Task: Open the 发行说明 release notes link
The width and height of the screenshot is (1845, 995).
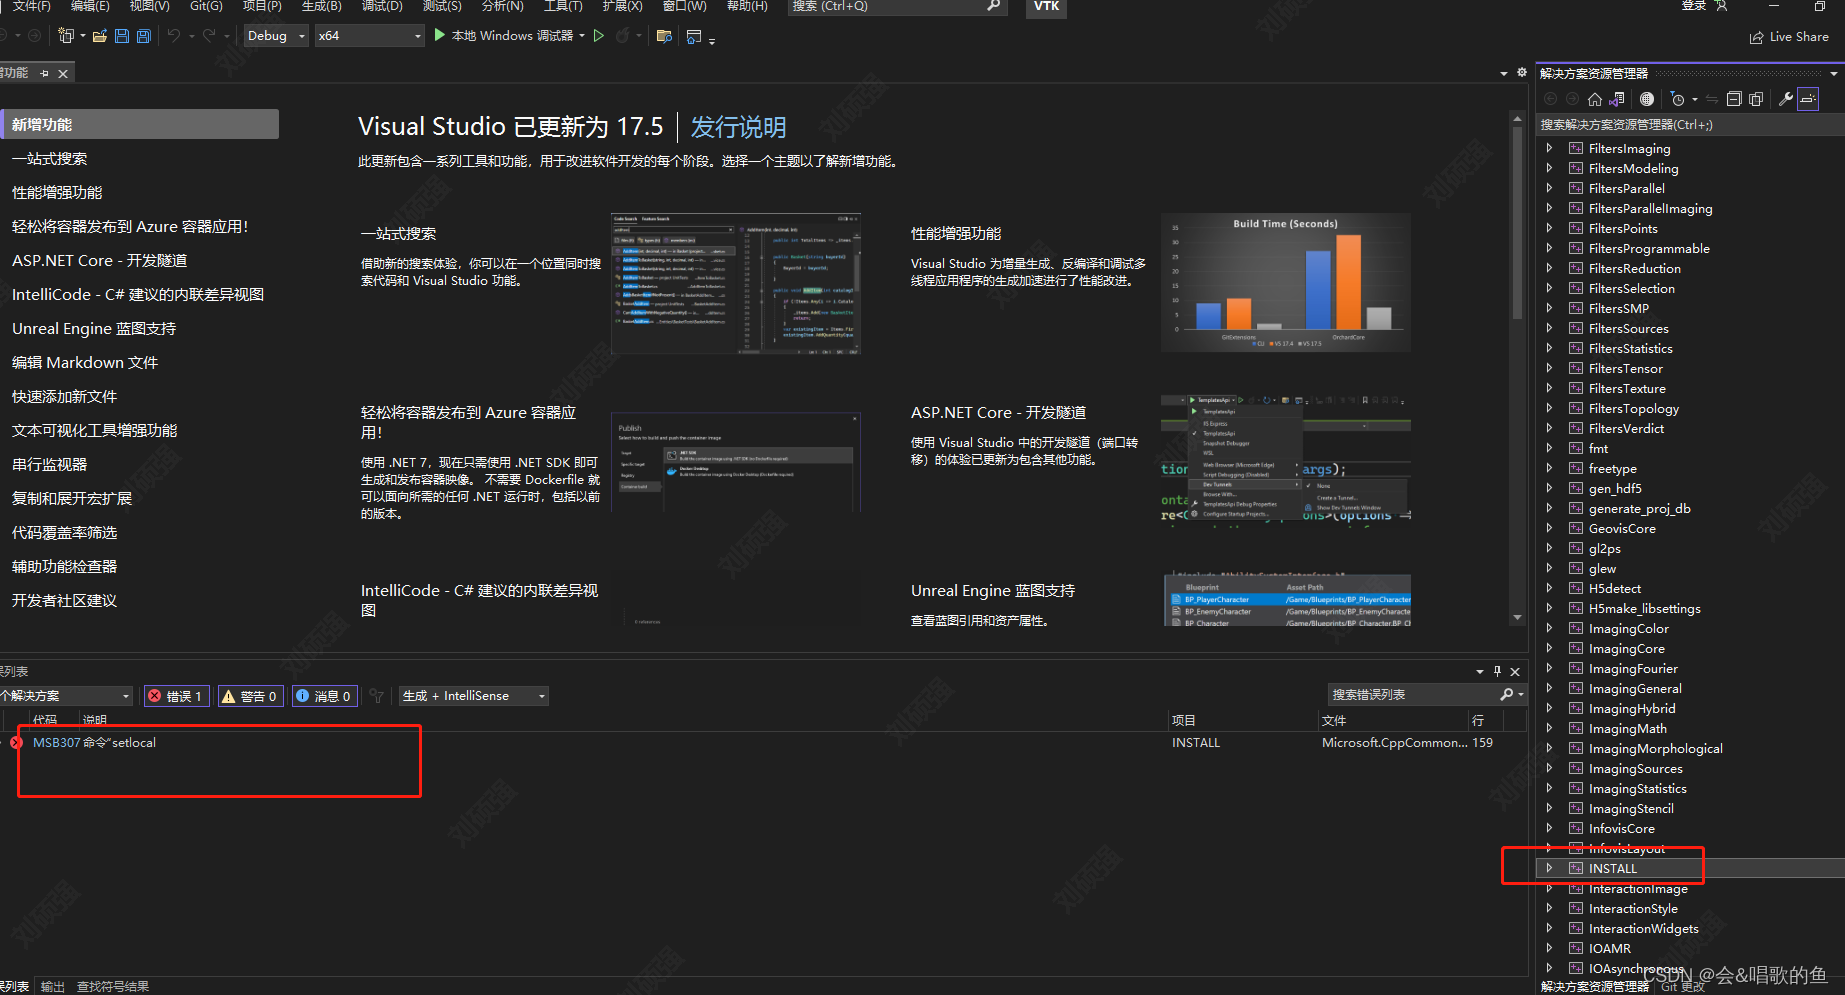Action: click(738, 127)
